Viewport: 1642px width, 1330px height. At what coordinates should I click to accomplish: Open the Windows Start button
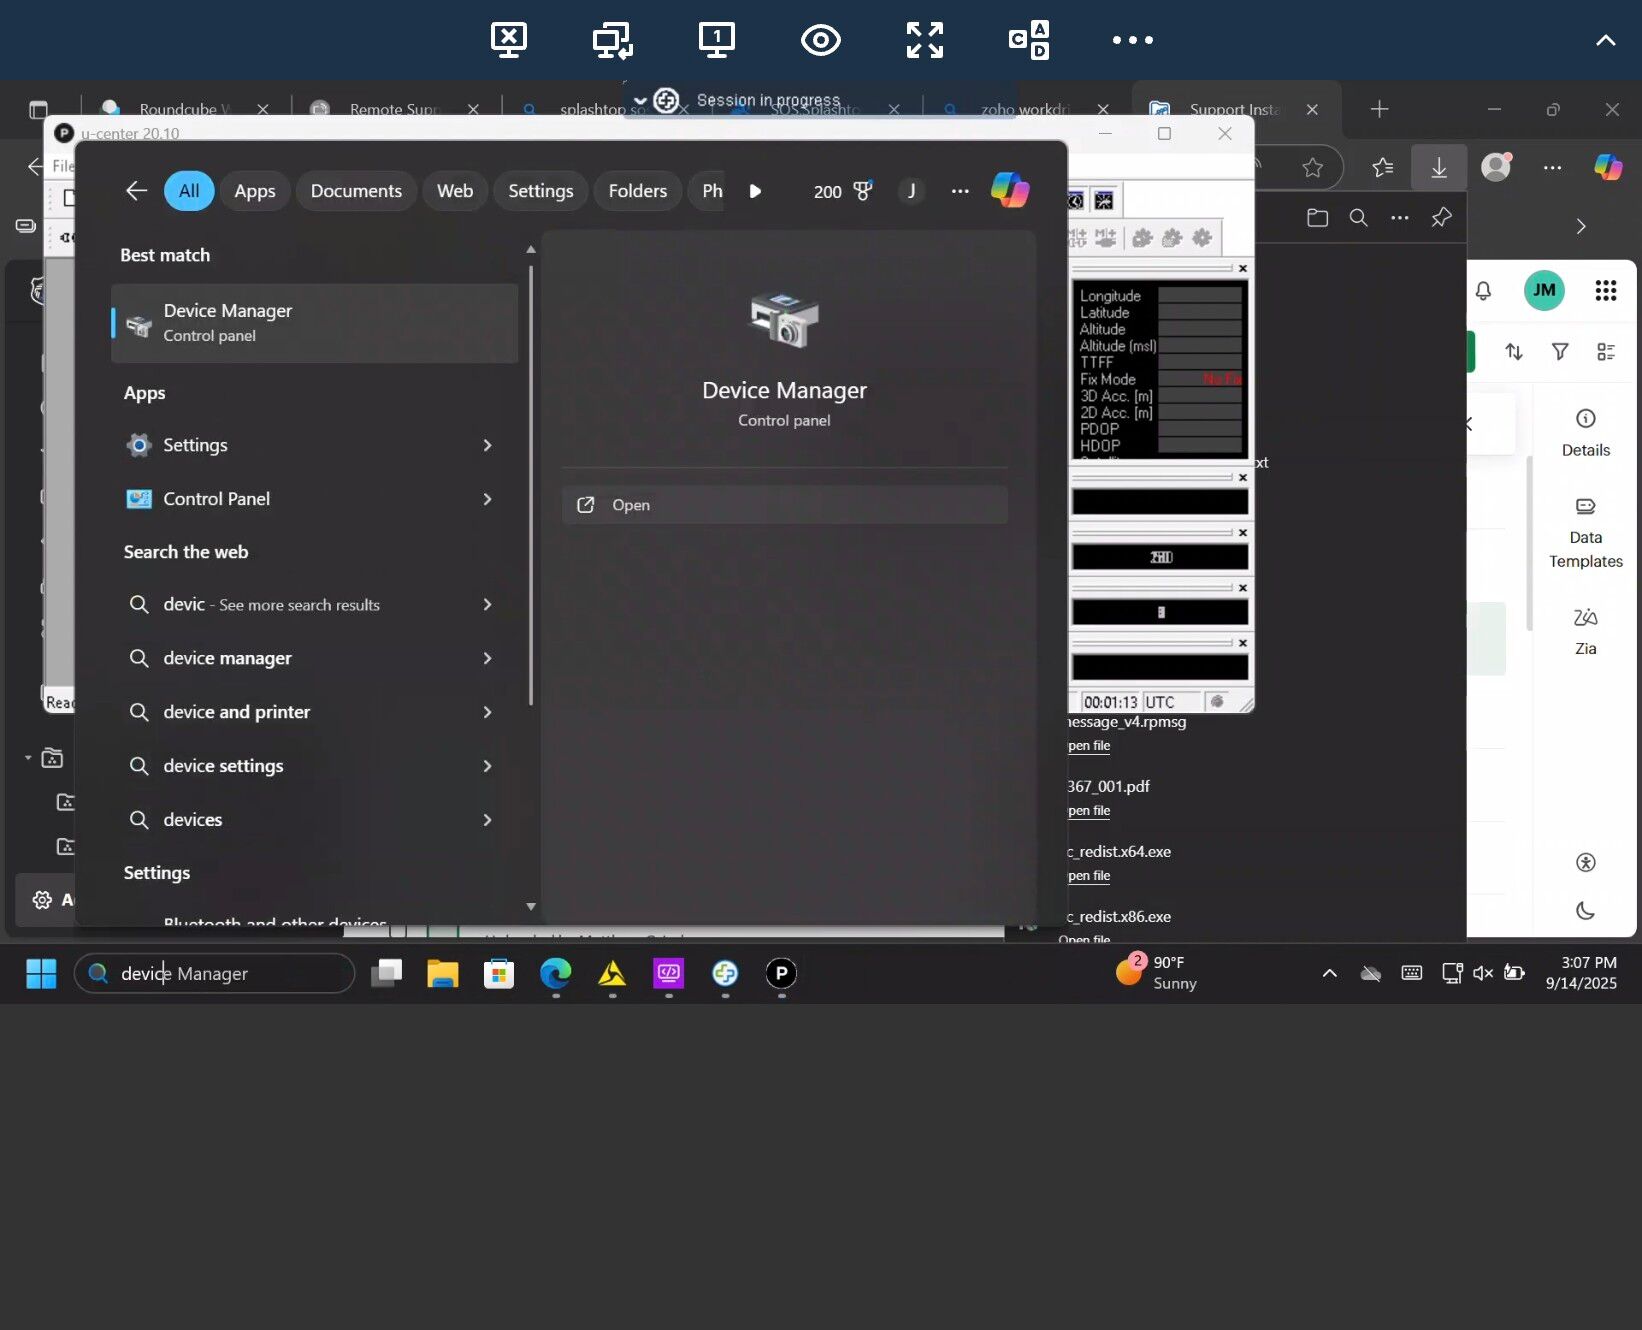[41, 973]
